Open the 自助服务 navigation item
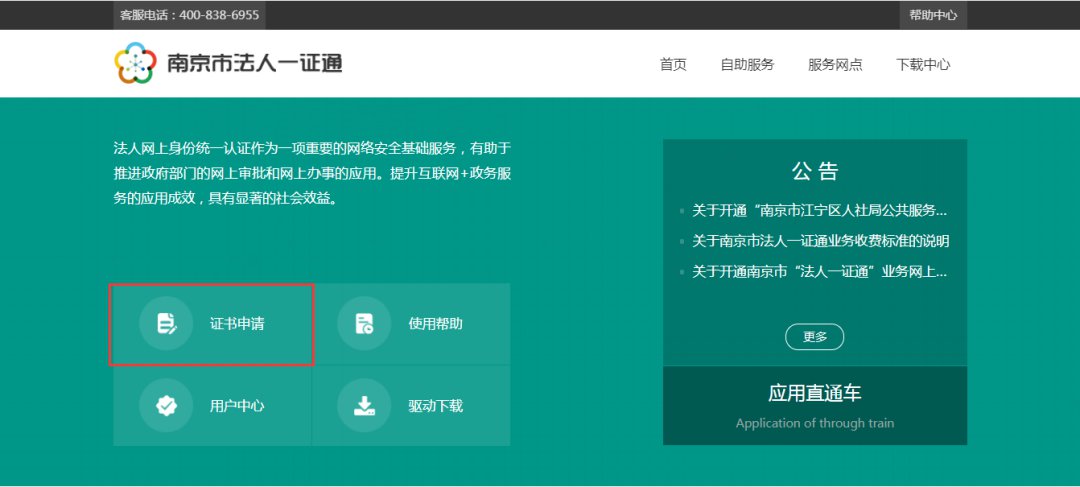This screenshot has width=1080, height=487. pyautogui.click(x=747, y=65)
